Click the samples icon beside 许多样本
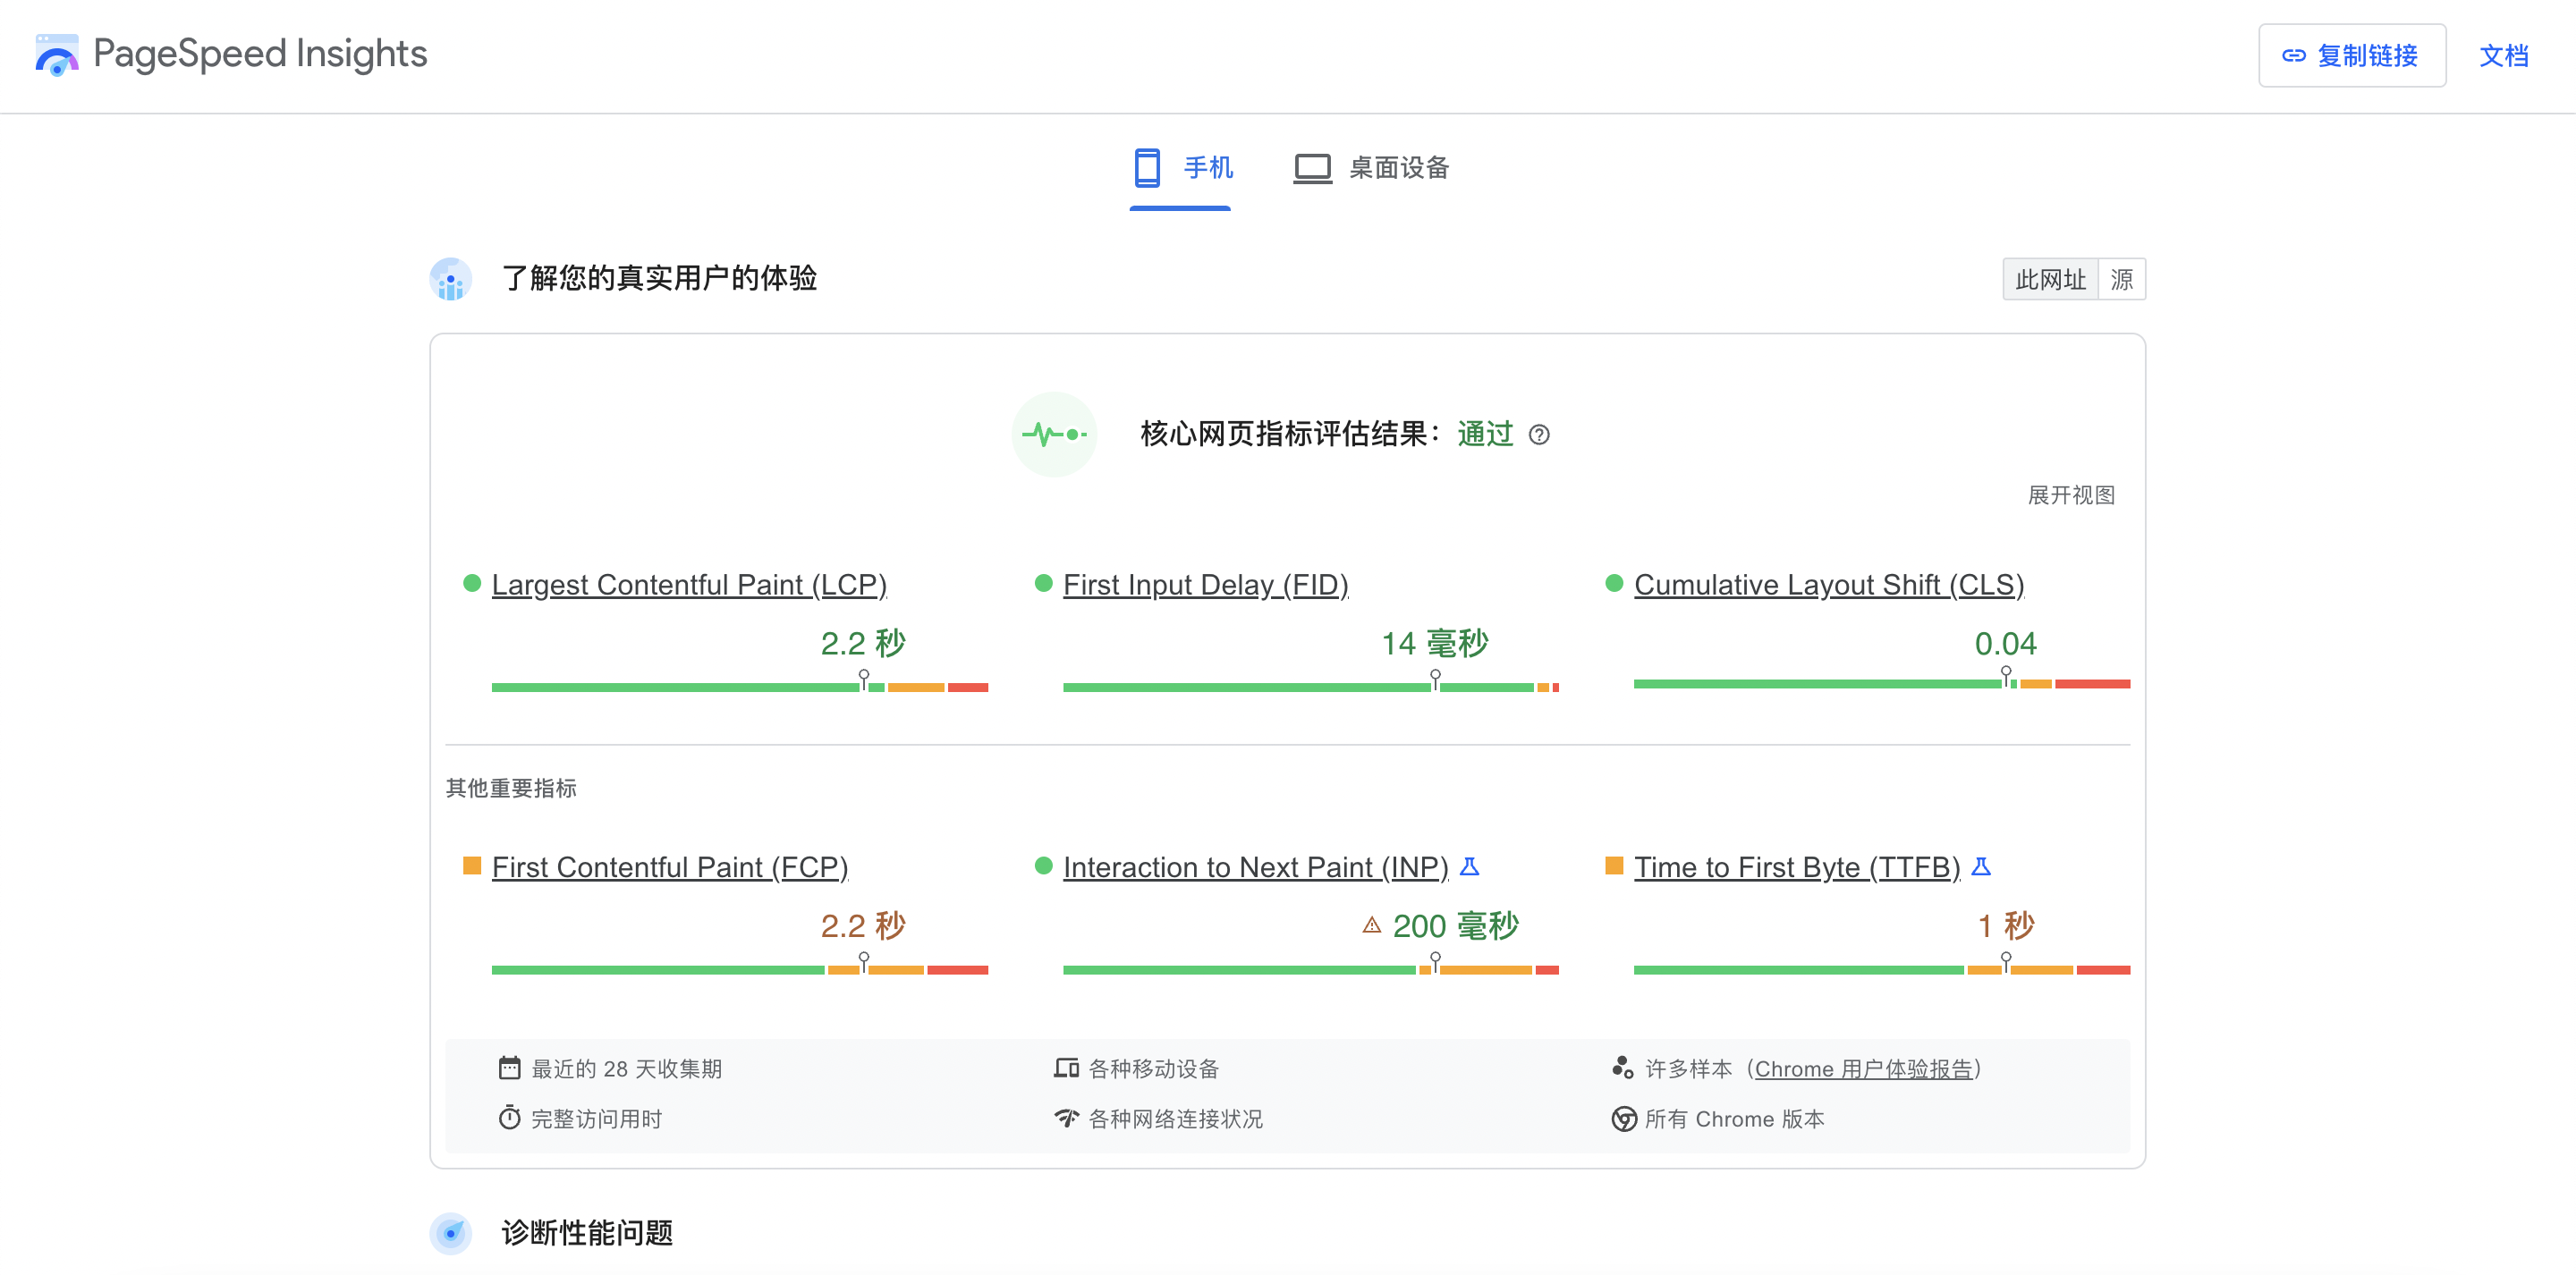Viewport: 2576px width, 1275px height. [1622, 1068]
